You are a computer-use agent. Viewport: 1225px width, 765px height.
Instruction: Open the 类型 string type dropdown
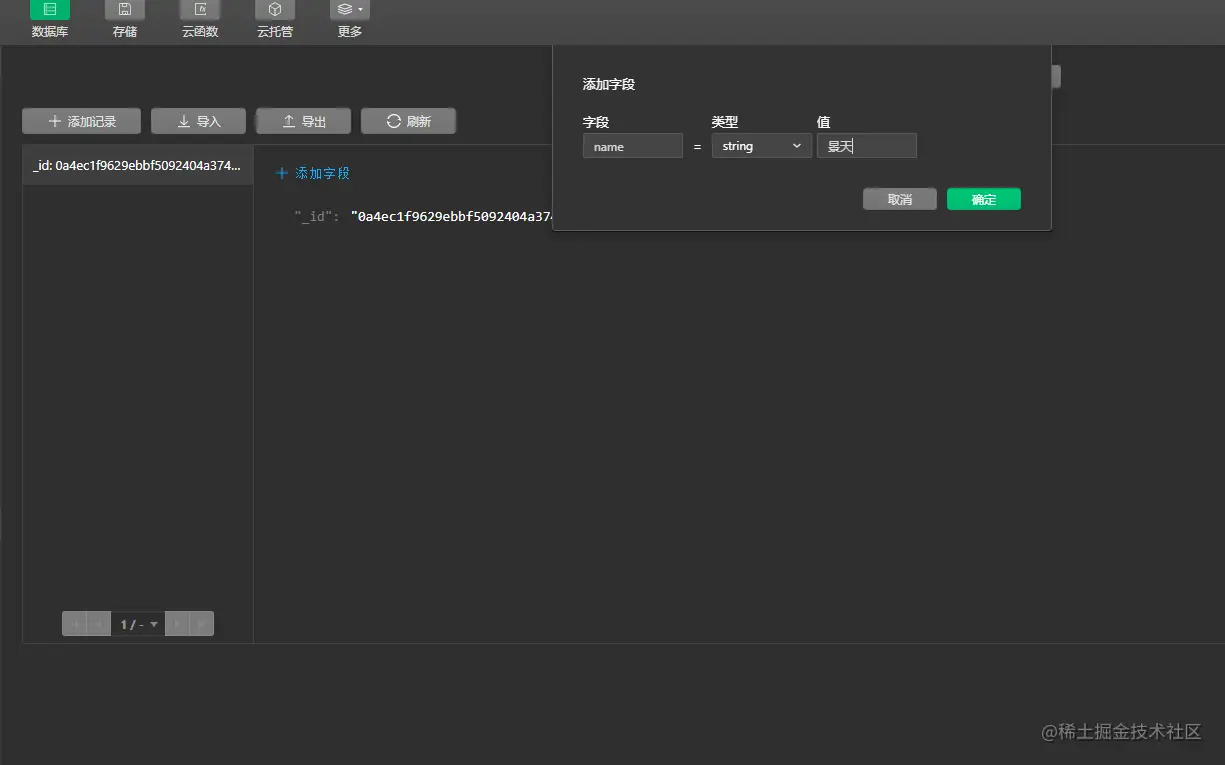coord(762,146)
